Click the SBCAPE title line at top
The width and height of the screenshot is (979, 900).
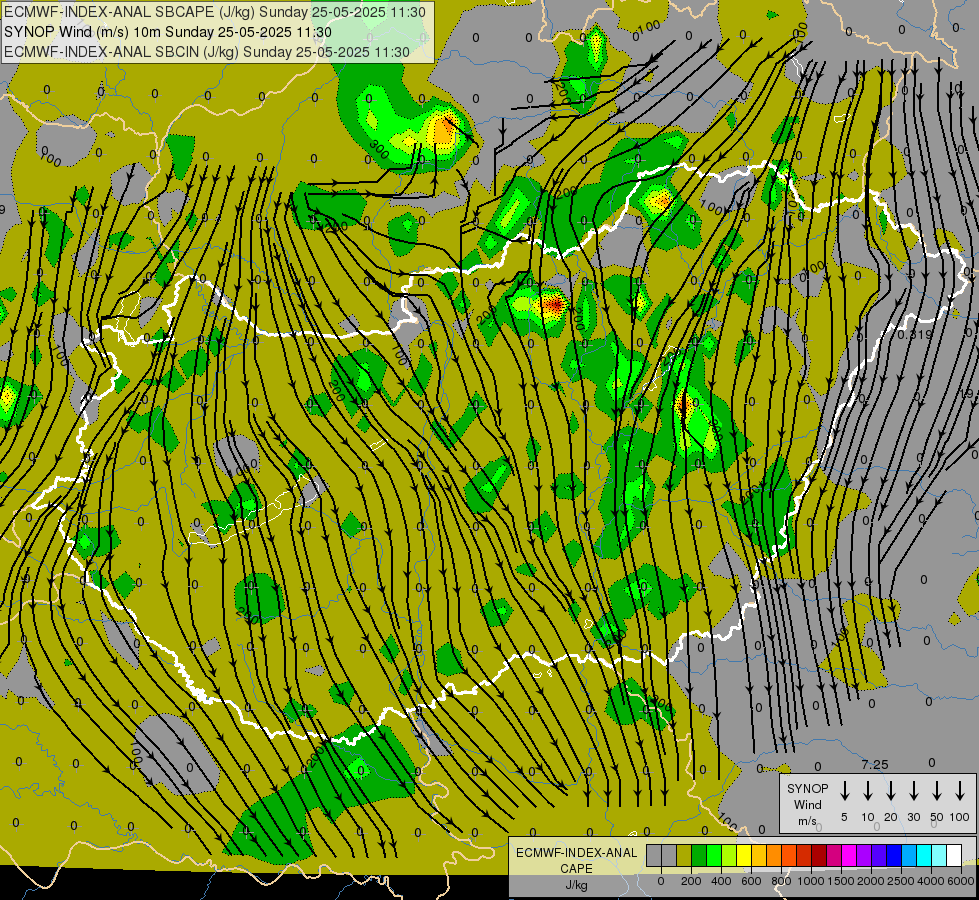[x=215, y=12]
